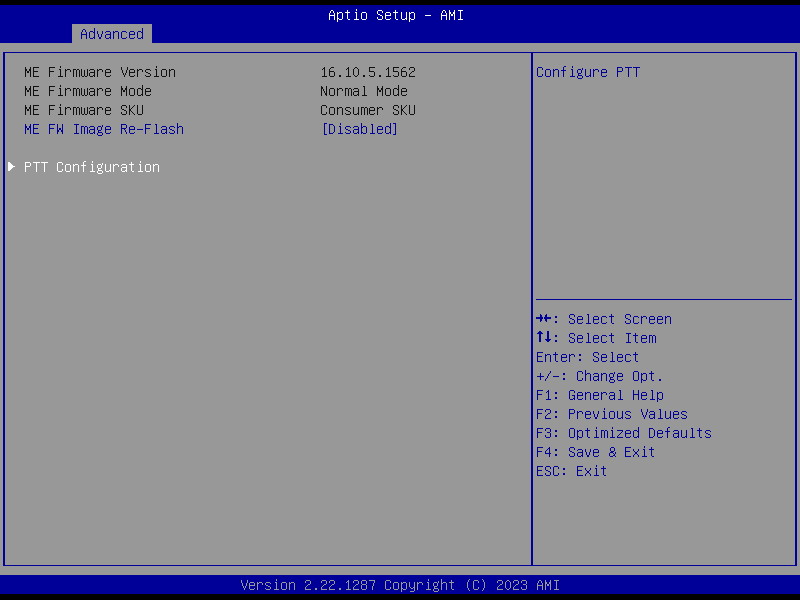The height and width of the screenshot is (600, 800).
Task: Click the ESC: Exit hint
Action: [x=571, y=471]
